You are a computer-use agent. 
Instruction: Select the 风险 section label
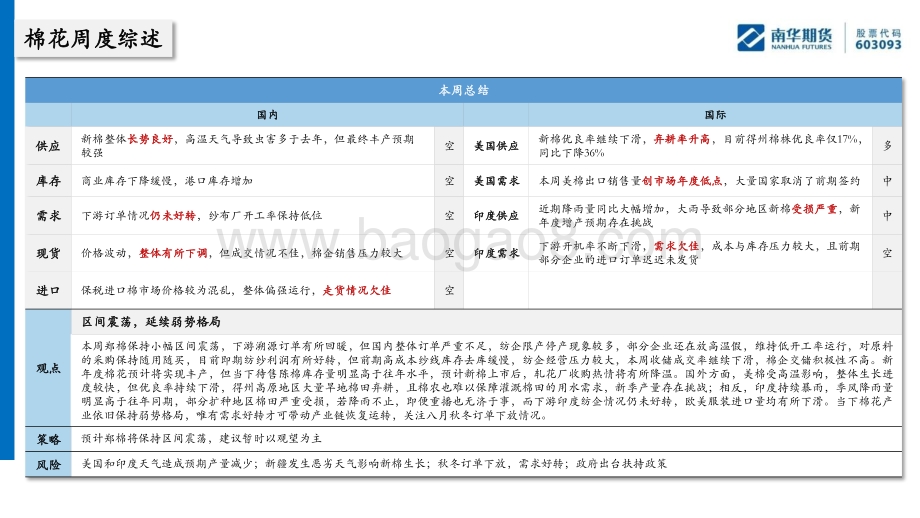[48, 465]
